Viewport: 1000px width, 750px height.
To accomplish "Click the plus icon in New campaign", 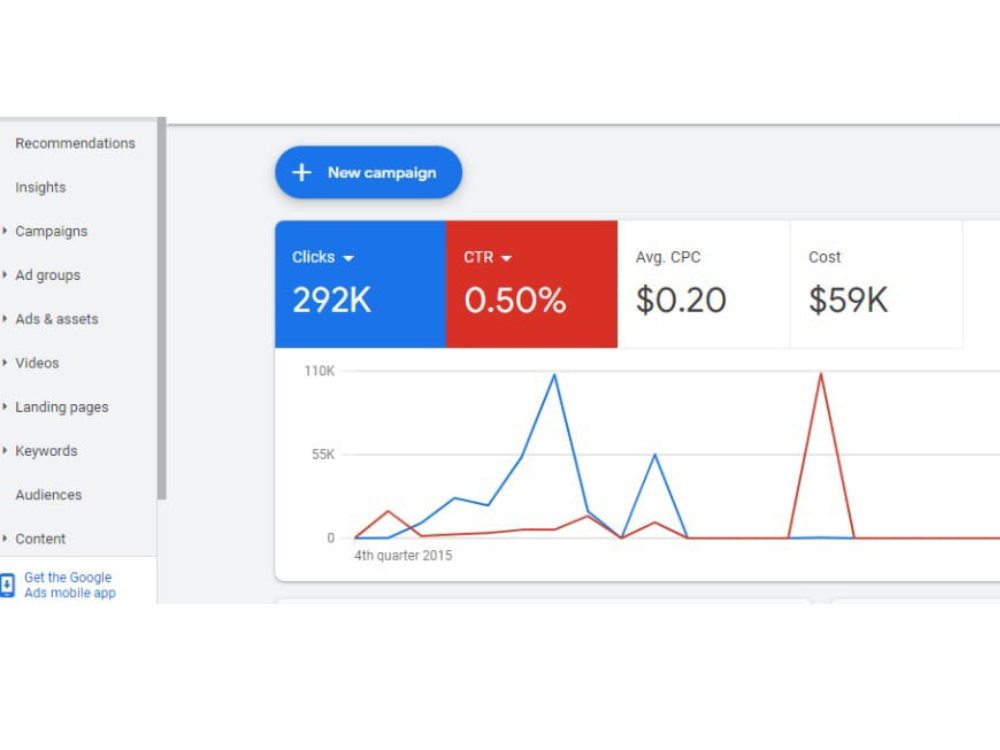I will [302, 172].
